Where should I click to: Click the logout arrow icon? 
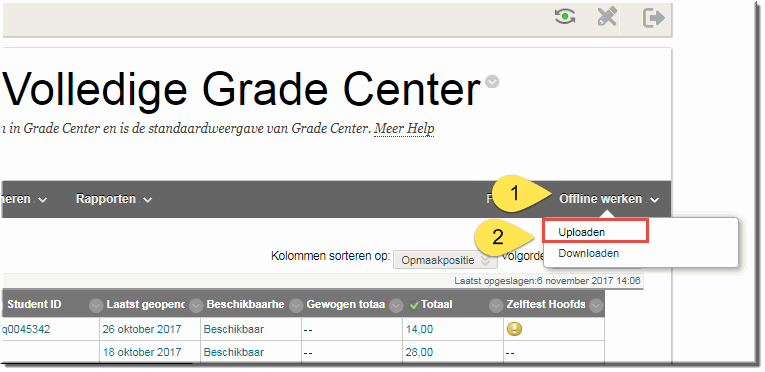pyautogui.click(x=653, y=18)
